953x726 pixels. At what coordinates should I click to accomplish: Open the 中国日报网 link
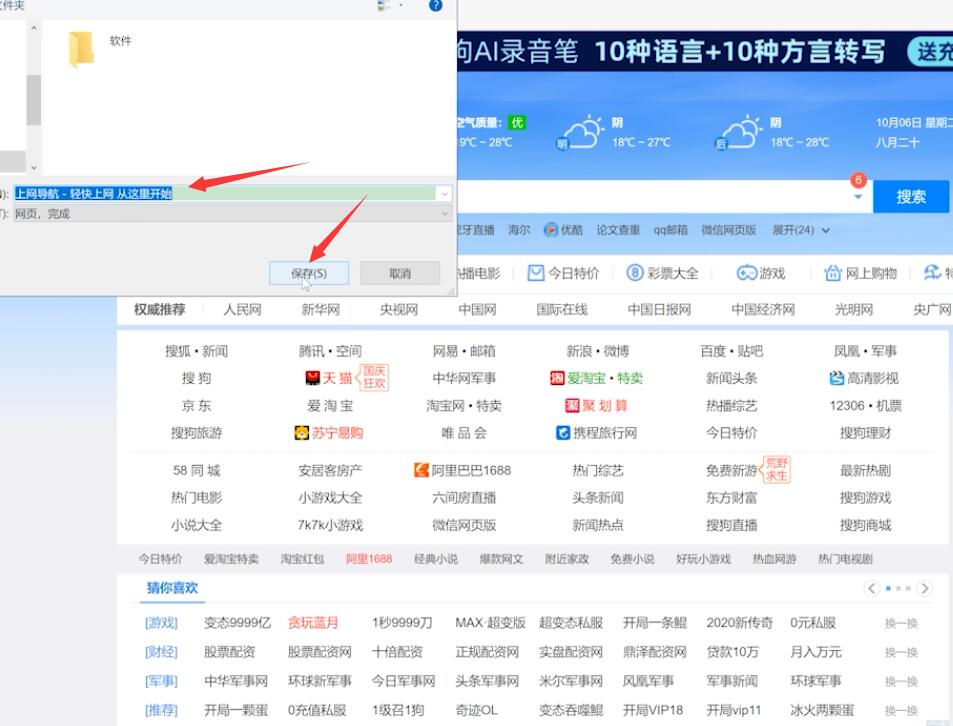coord(659,310)
